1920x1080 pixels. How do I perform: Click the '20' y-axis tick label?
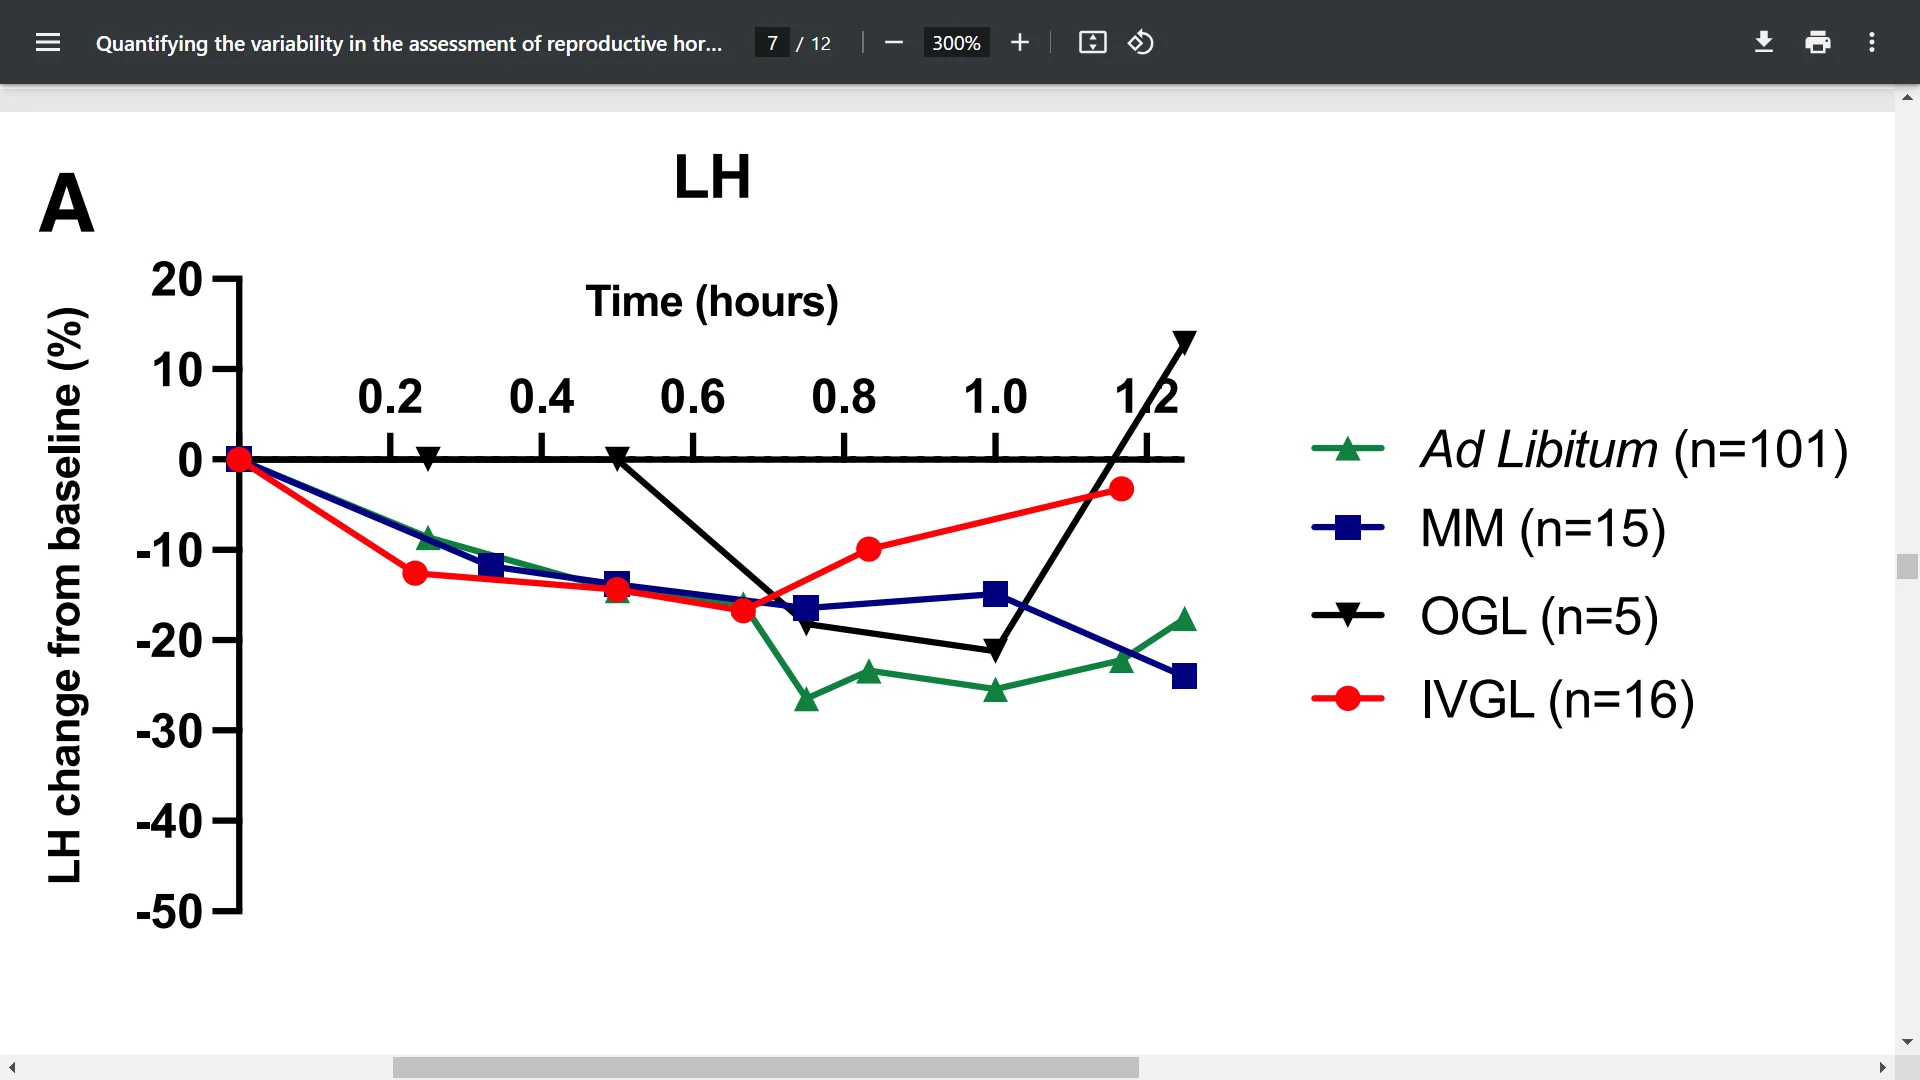point(177,279)
